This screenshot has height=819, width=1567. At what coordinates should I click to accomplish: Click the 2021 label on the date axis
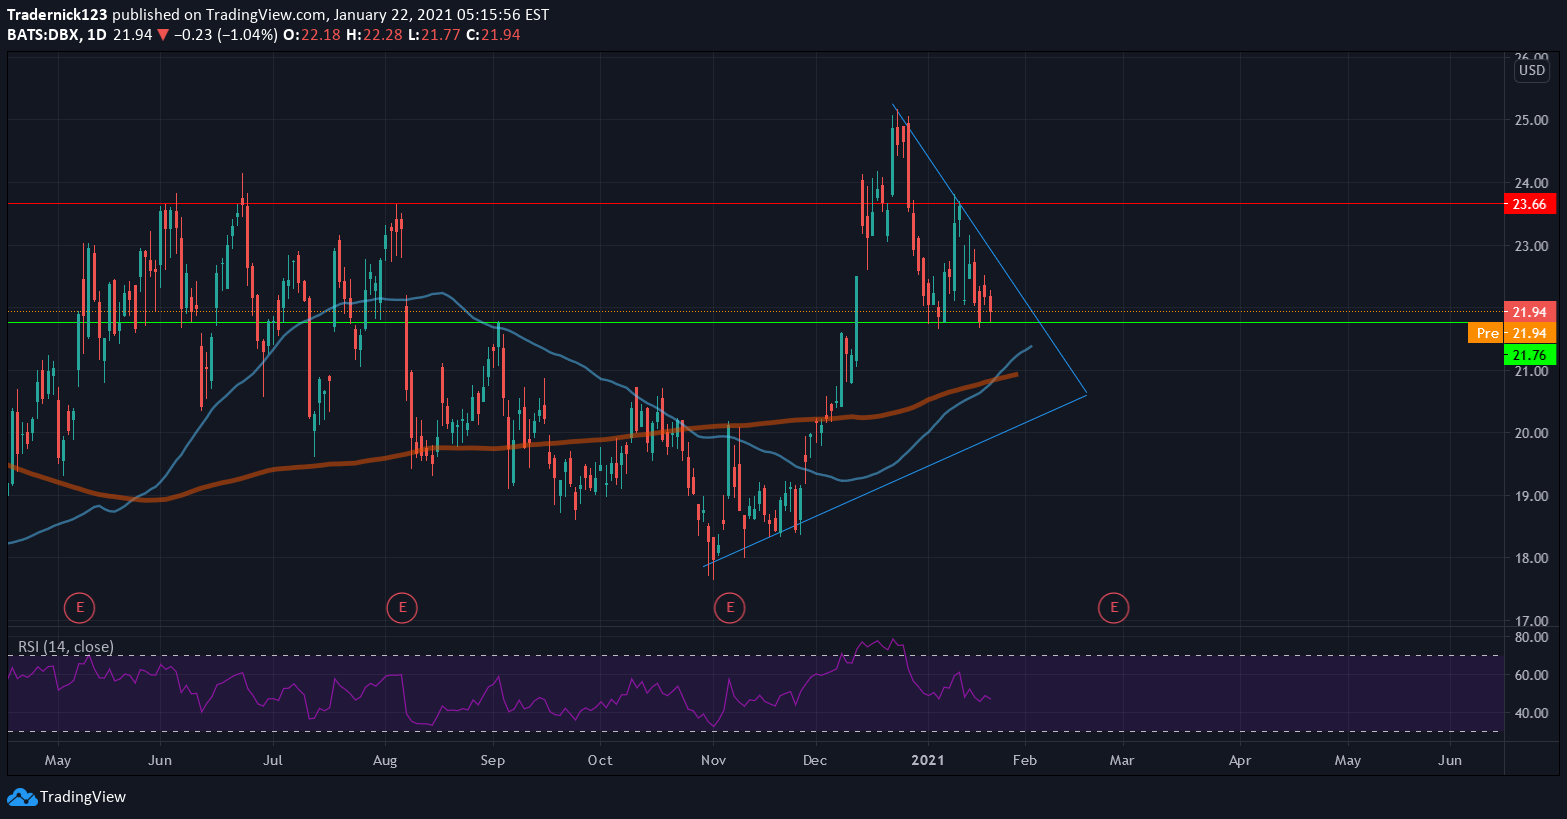[x=928, y=760]
